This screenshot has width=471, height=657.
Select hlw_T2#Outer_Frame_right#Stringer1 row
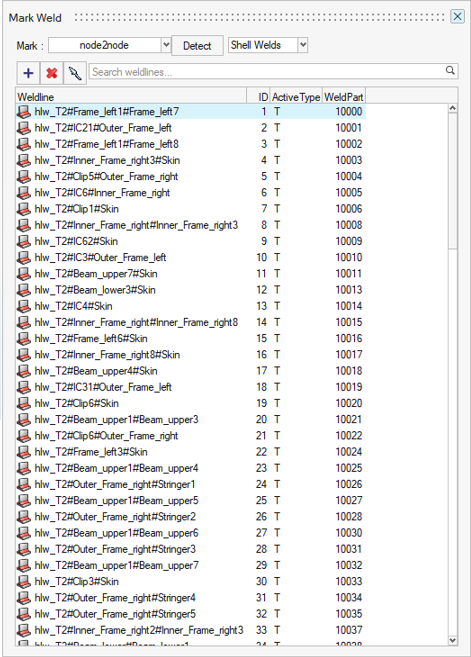(191, 484)
